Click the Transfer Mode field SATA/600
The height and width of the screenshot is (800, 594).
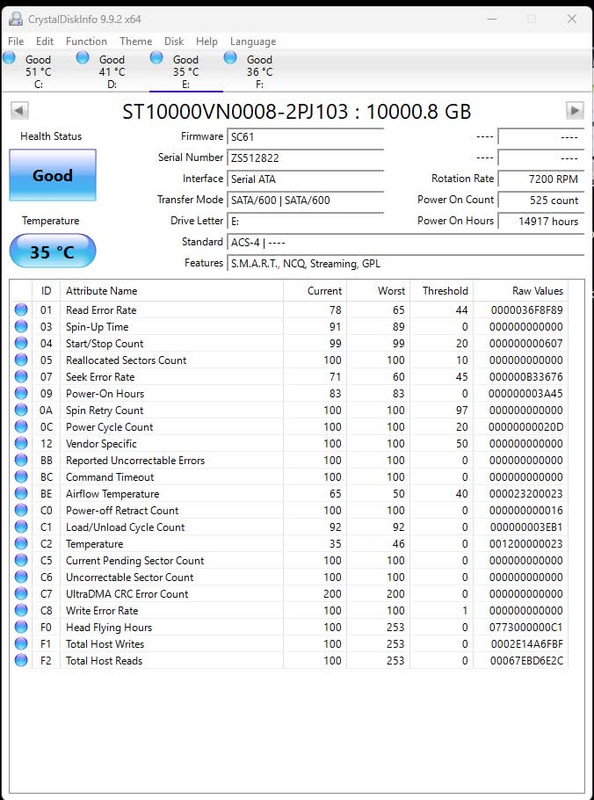305,201
